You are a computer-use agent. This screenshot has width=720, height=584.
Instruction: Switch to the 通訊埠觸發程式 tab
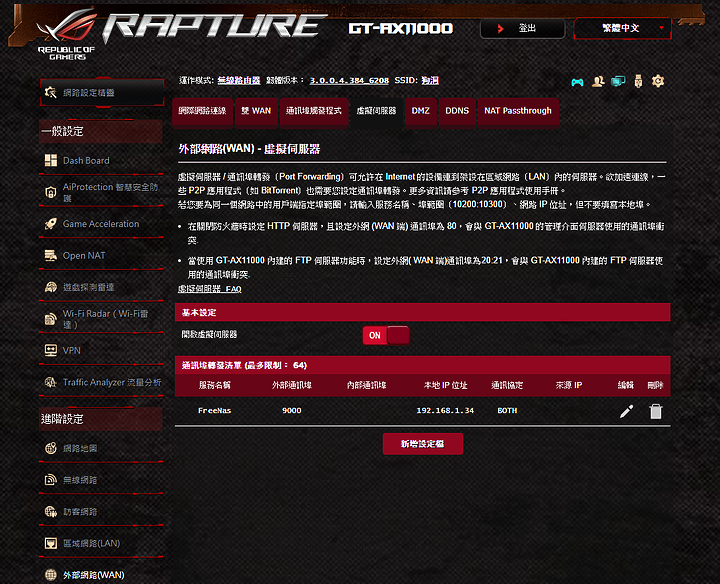[314, 111]
